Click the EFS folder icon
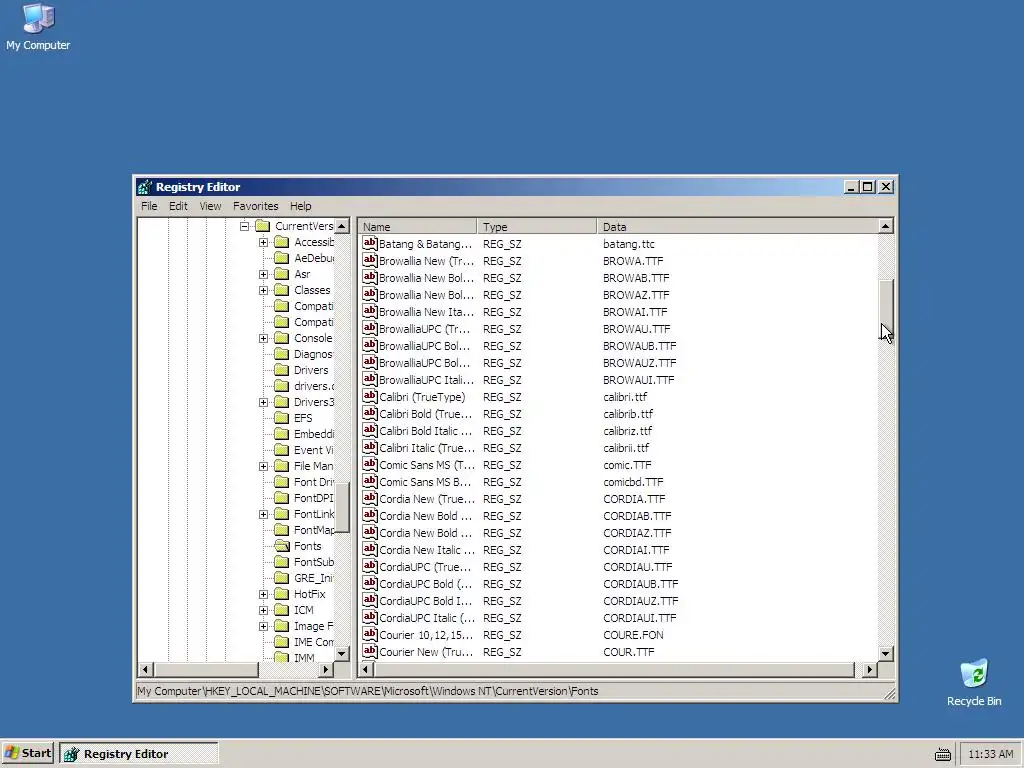Viewport: 1024px width, 768px height. 281,418
